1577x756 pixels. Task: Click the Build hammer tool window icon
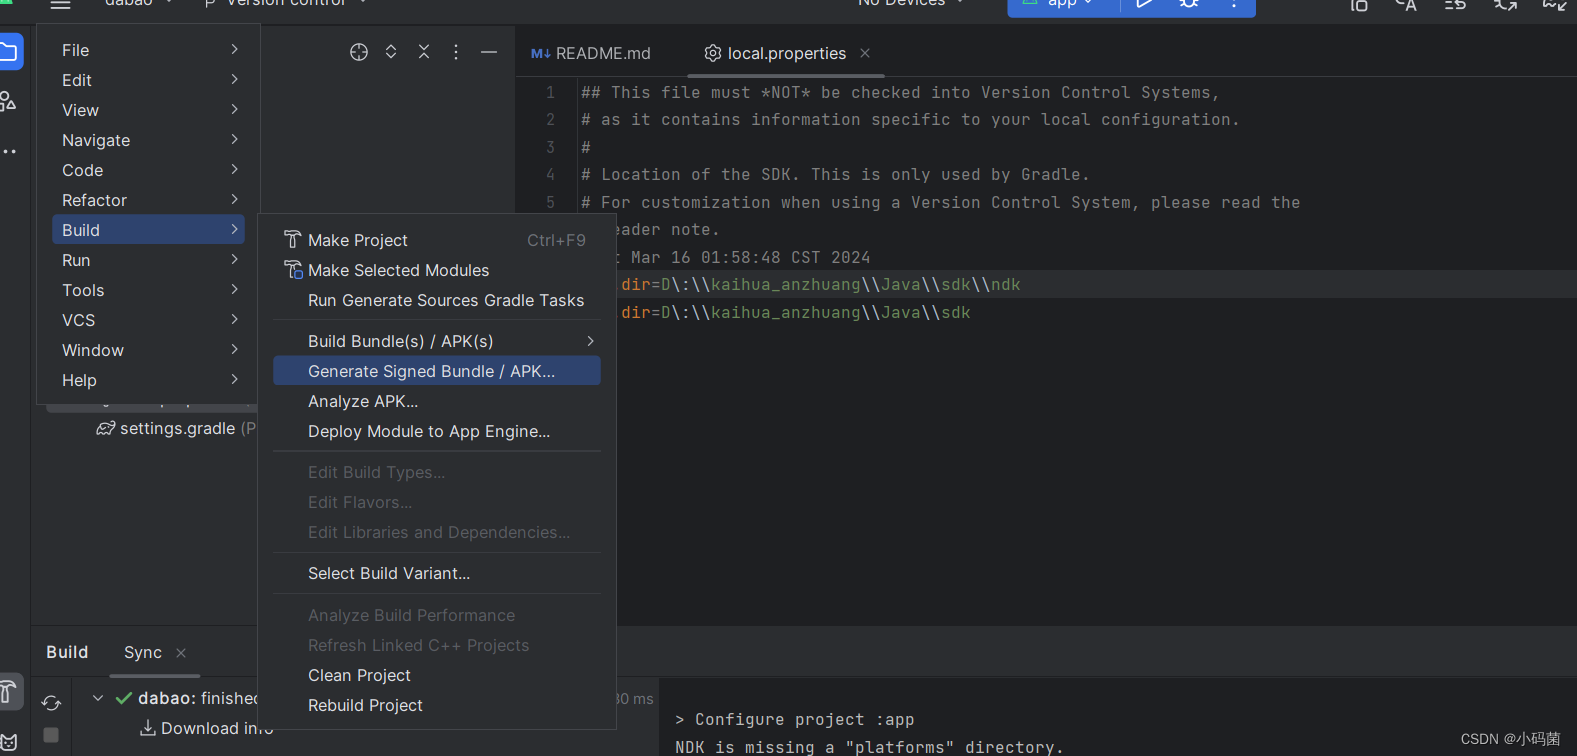tap(8, 691)
